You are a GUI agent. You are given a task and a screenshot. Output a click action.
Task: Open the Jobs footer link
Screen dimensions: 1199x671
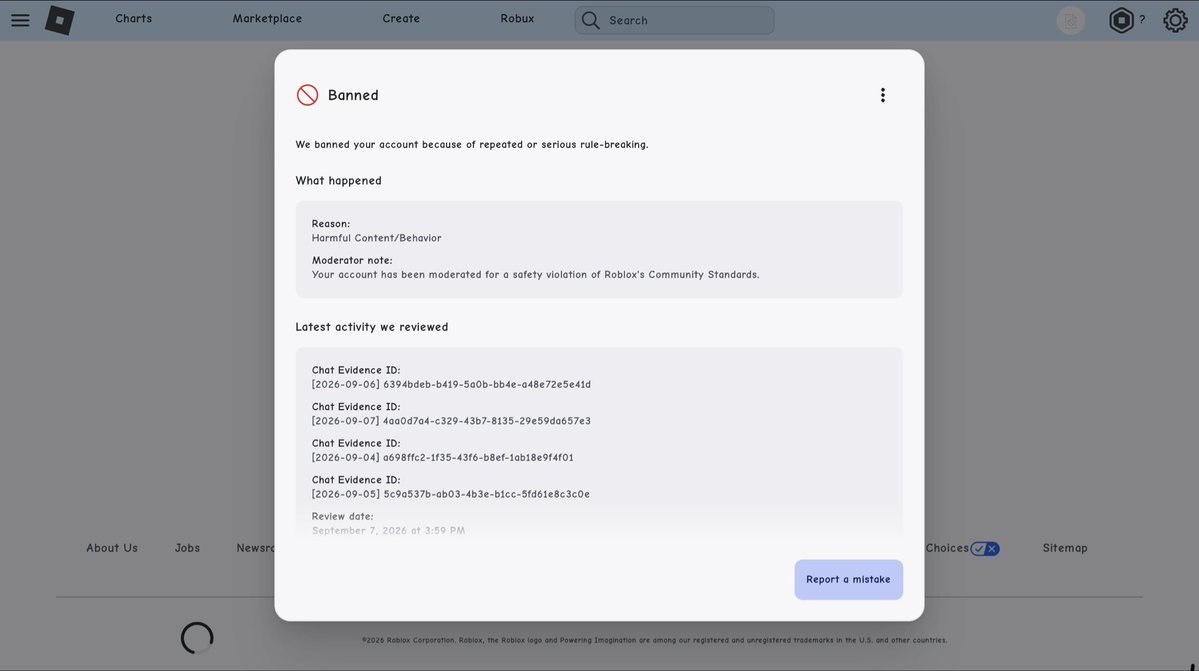(187, 548)
